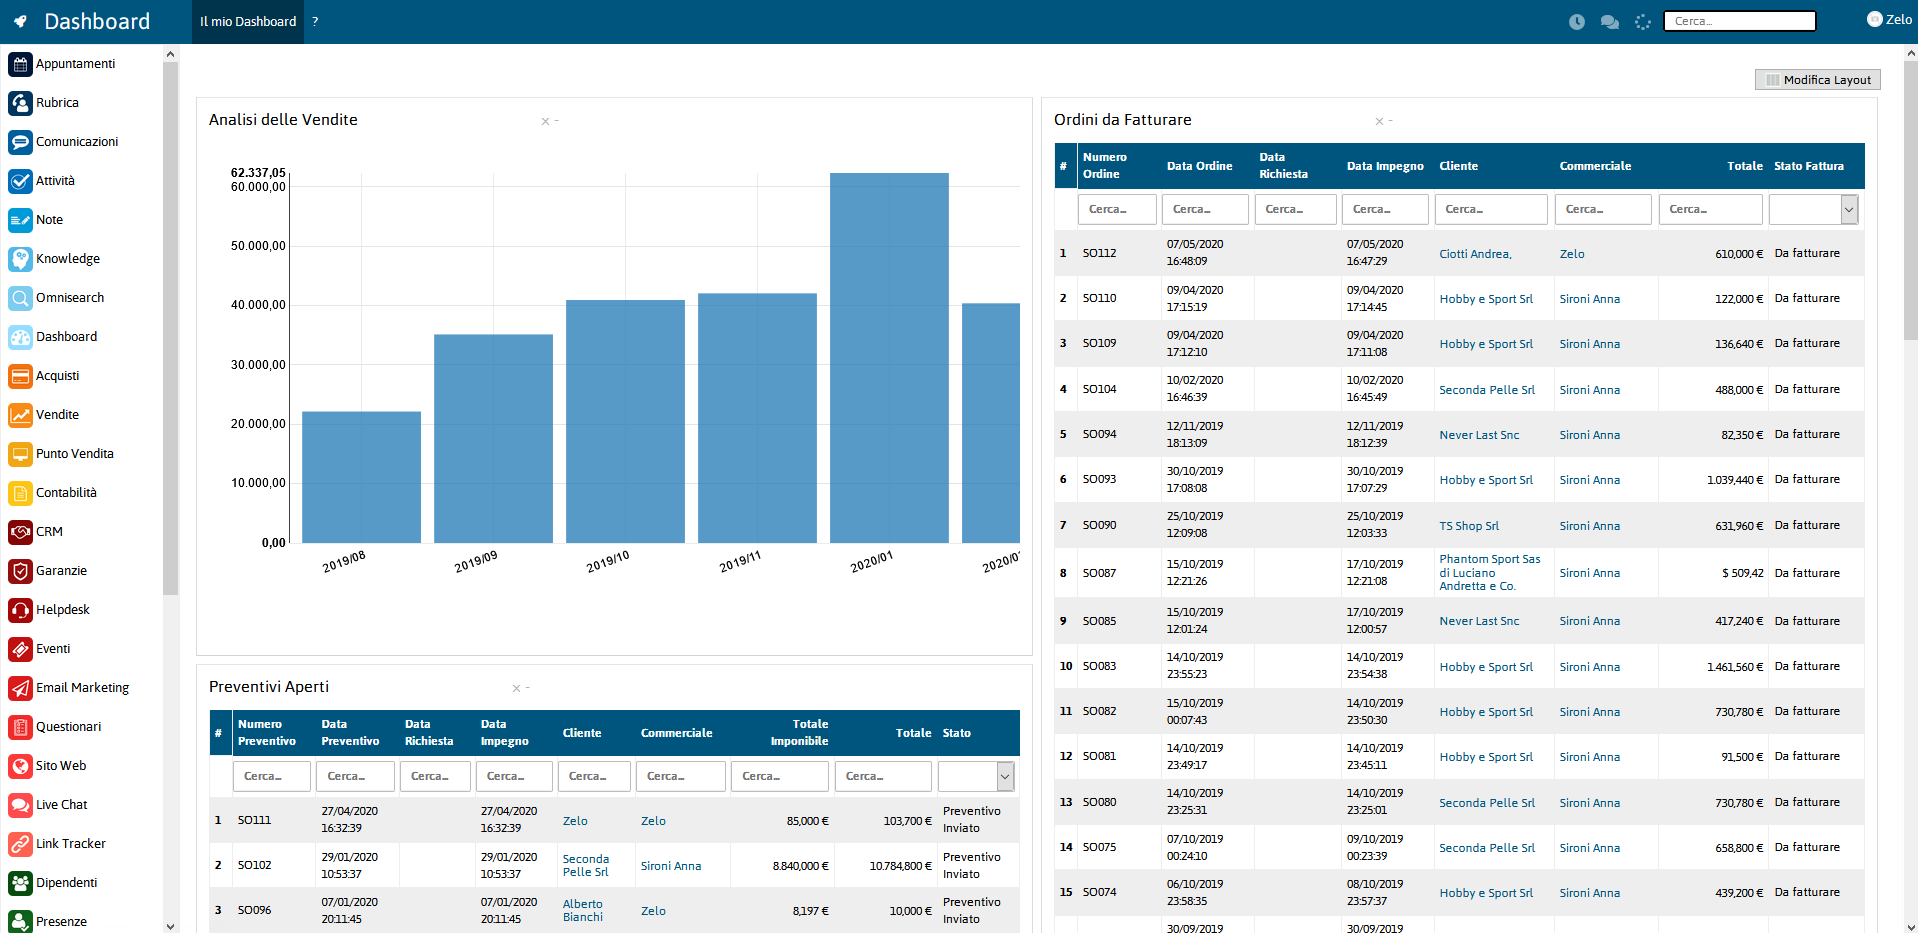This screenshot has width=1918, height=933.
Task: Click total 1.461,560 € in SO083 row
Action: click(x=1735, y=667)
